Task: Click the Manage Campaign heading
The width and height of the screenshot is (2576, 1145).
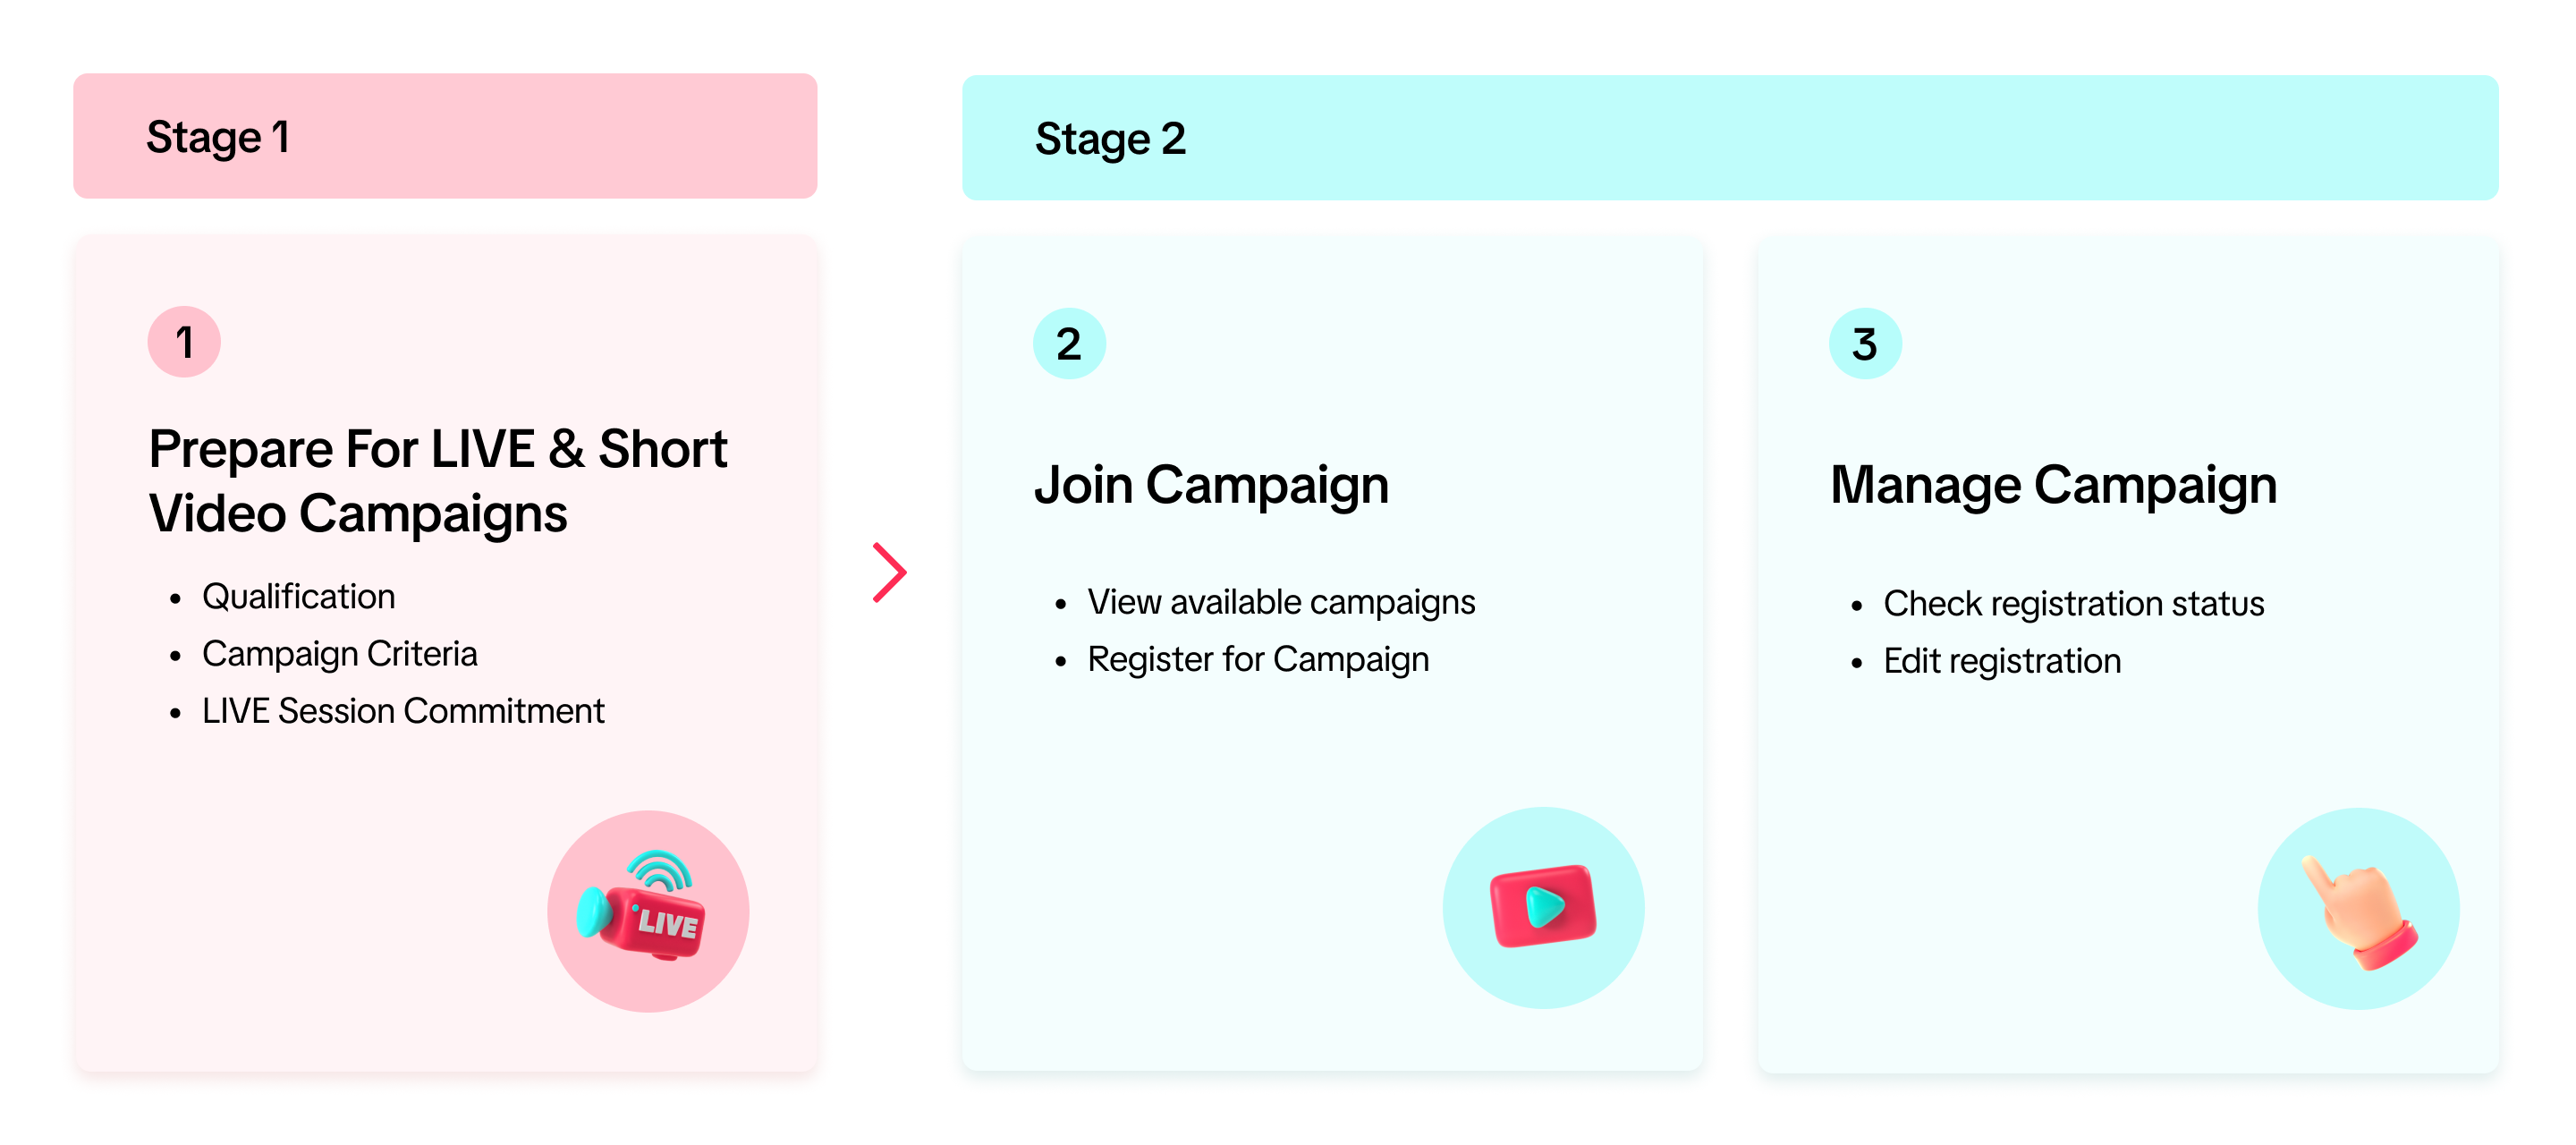Action: [x=2053, y=485]
